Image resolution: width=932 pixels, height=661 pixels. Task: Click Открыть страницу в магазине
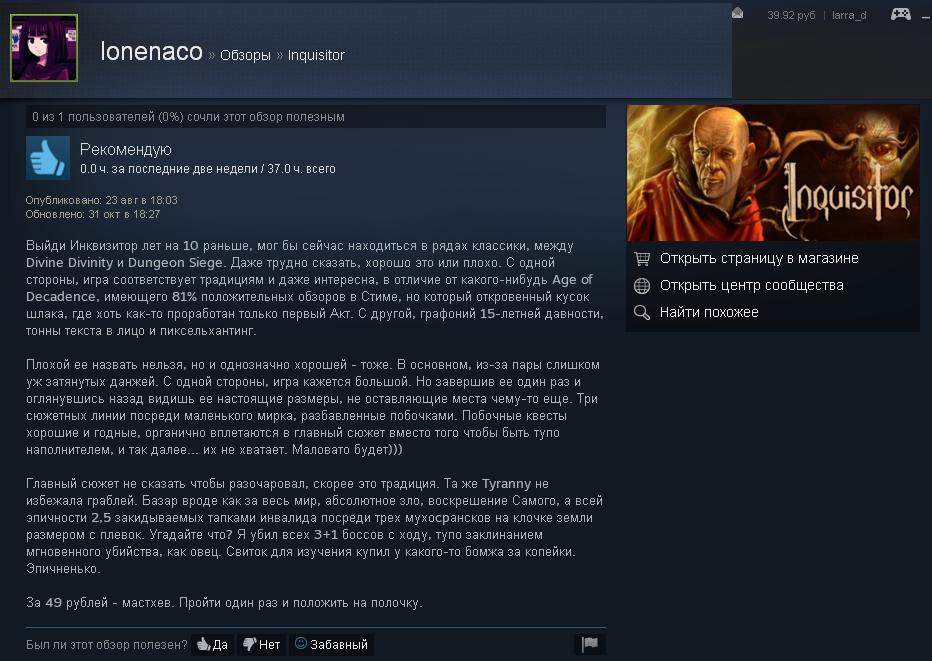759,259
